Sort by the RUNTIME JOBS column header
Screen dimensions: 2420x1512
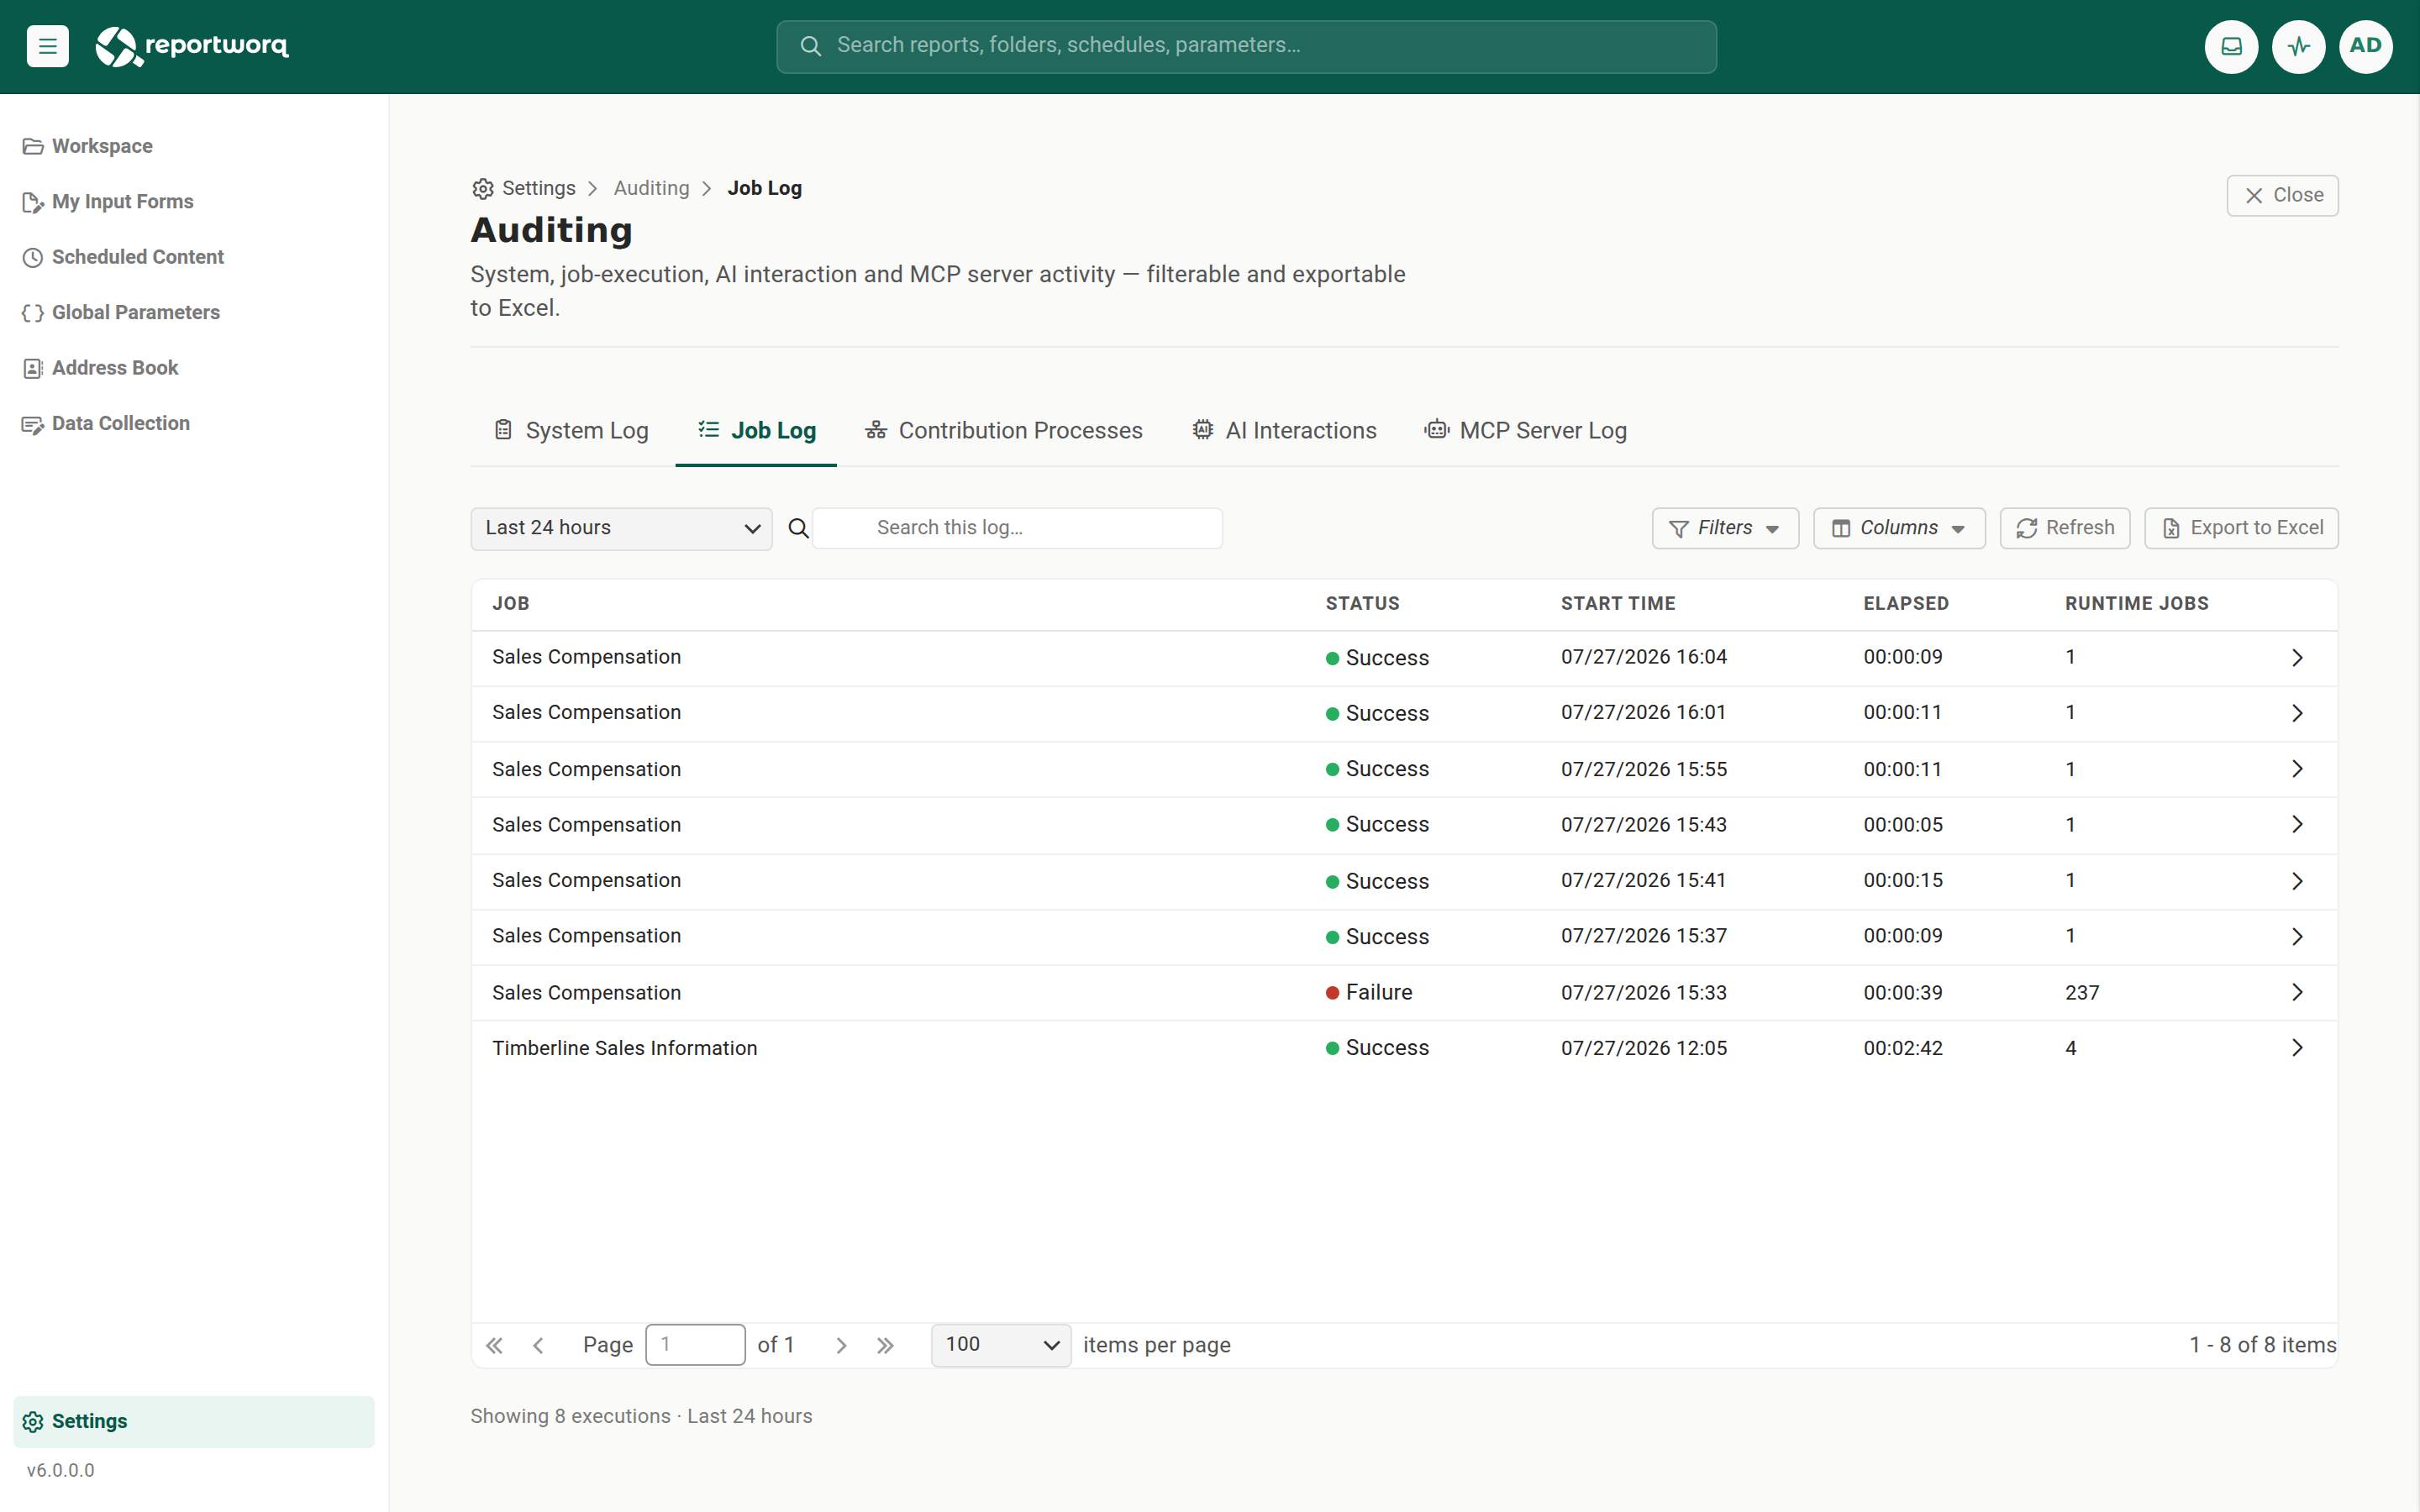[x=2136, y=603]
